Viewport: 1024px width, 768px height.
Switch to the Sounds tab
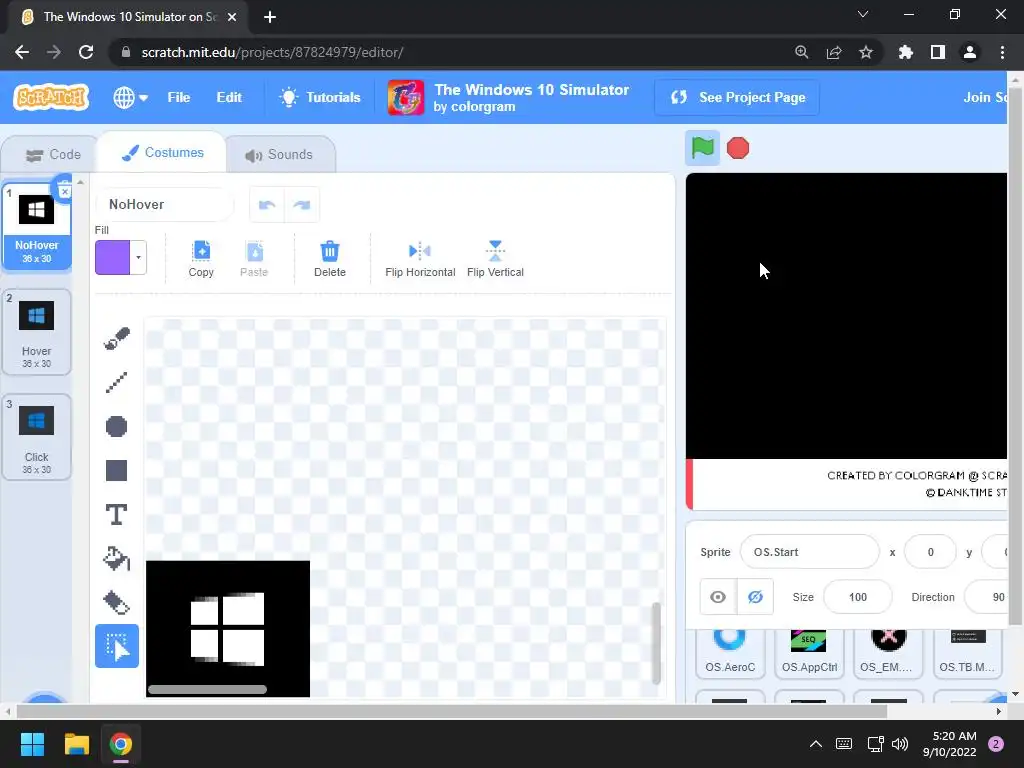click(280, 155)
